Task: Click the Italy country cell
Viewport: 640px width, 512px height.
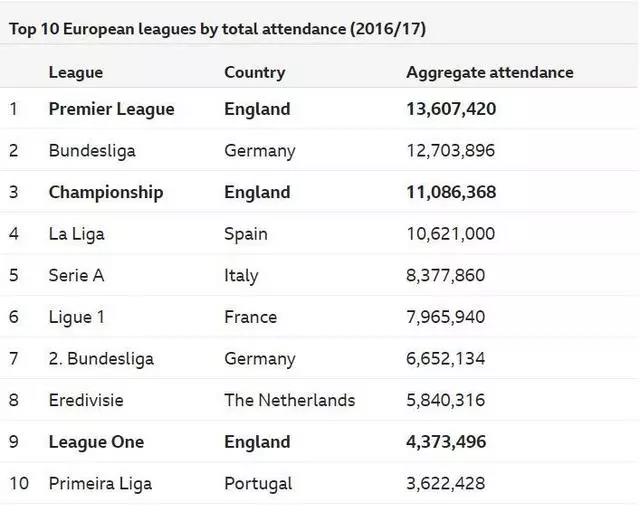Action: 241,275
